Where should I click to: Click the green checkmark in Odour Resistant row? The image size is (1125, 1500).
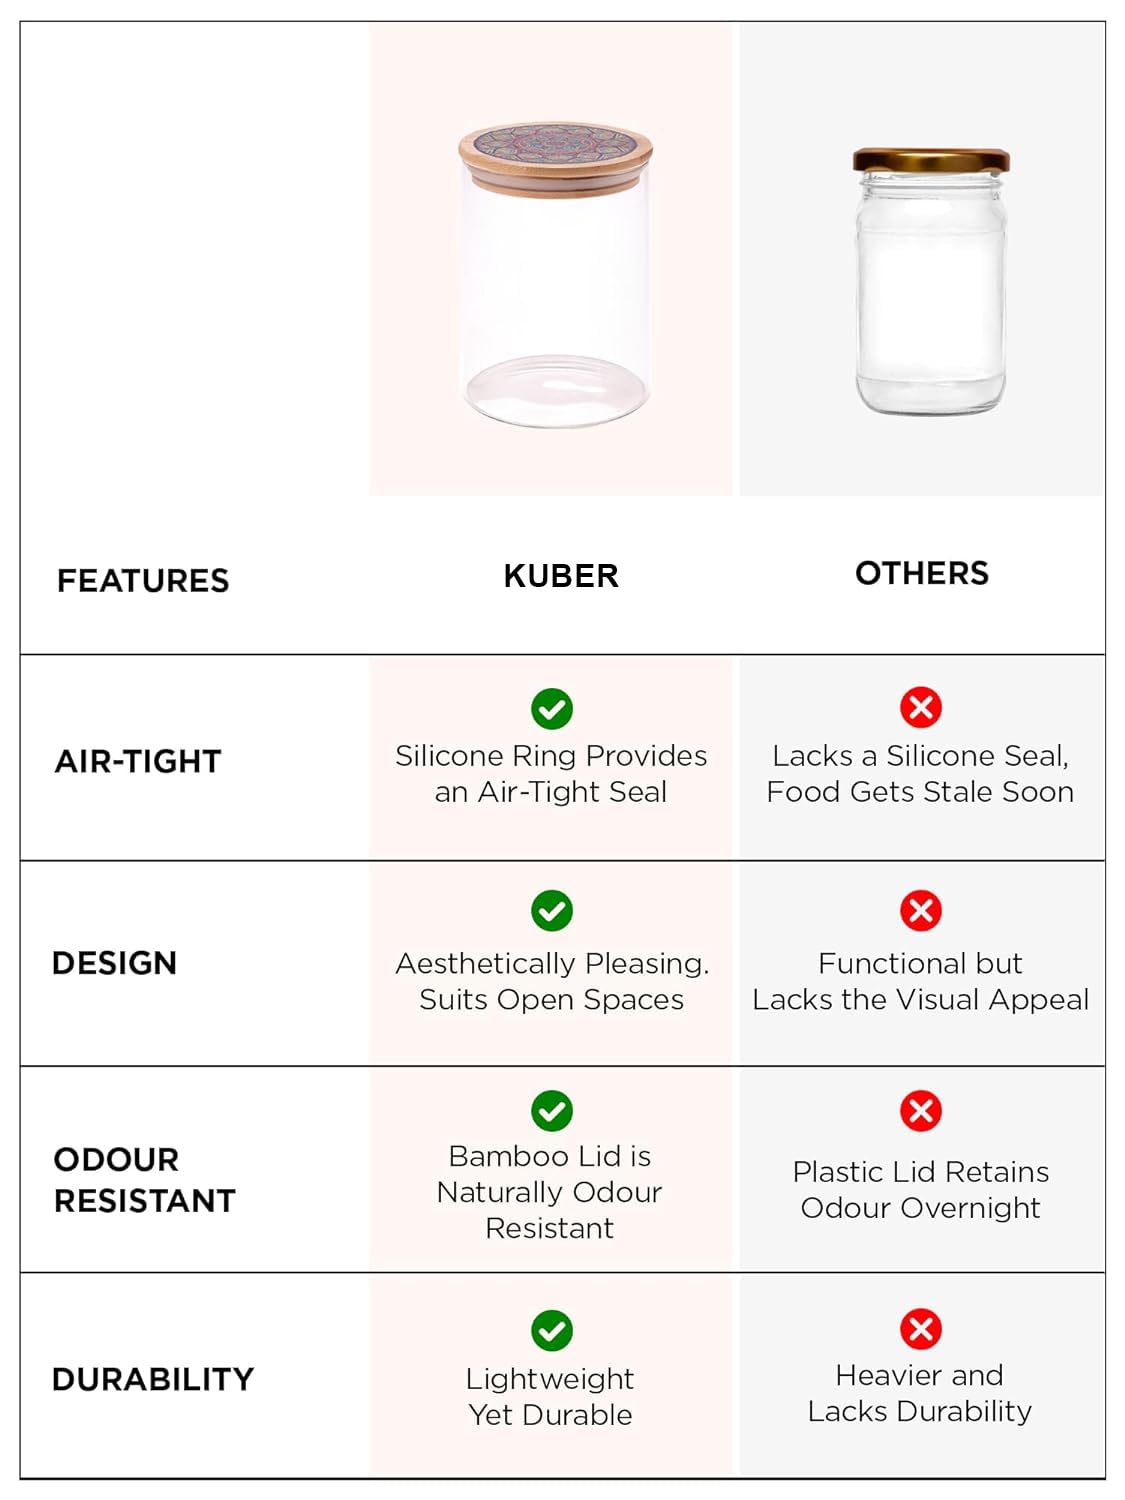(552, 1111)
